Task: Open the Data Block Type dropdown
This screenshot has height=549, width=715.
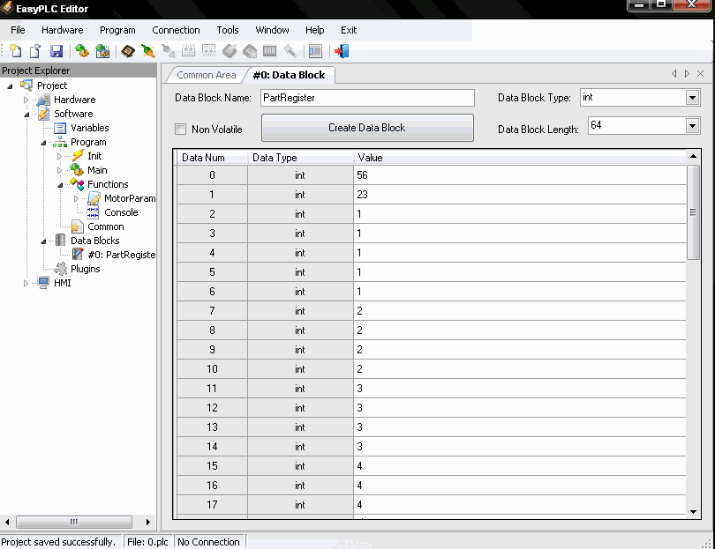Action: 692,98
